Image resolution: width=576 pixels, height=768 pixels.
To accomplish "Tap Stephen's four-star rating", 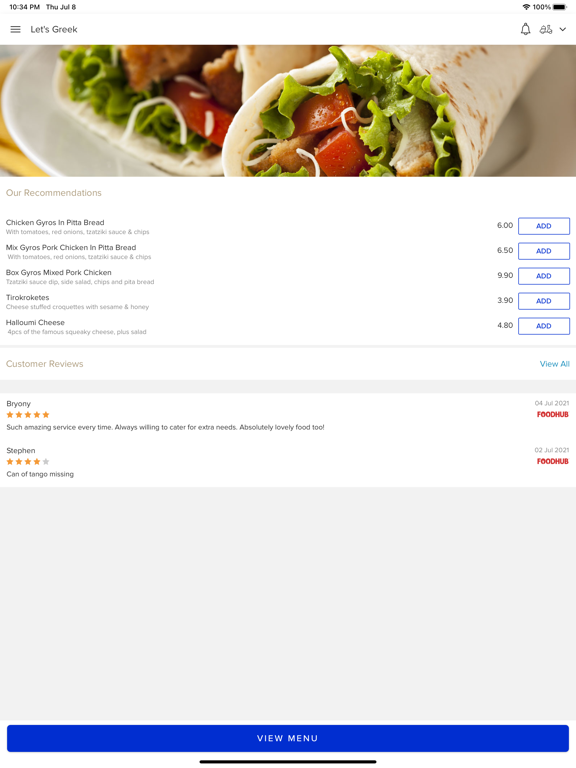I will [x=28, y=462].
